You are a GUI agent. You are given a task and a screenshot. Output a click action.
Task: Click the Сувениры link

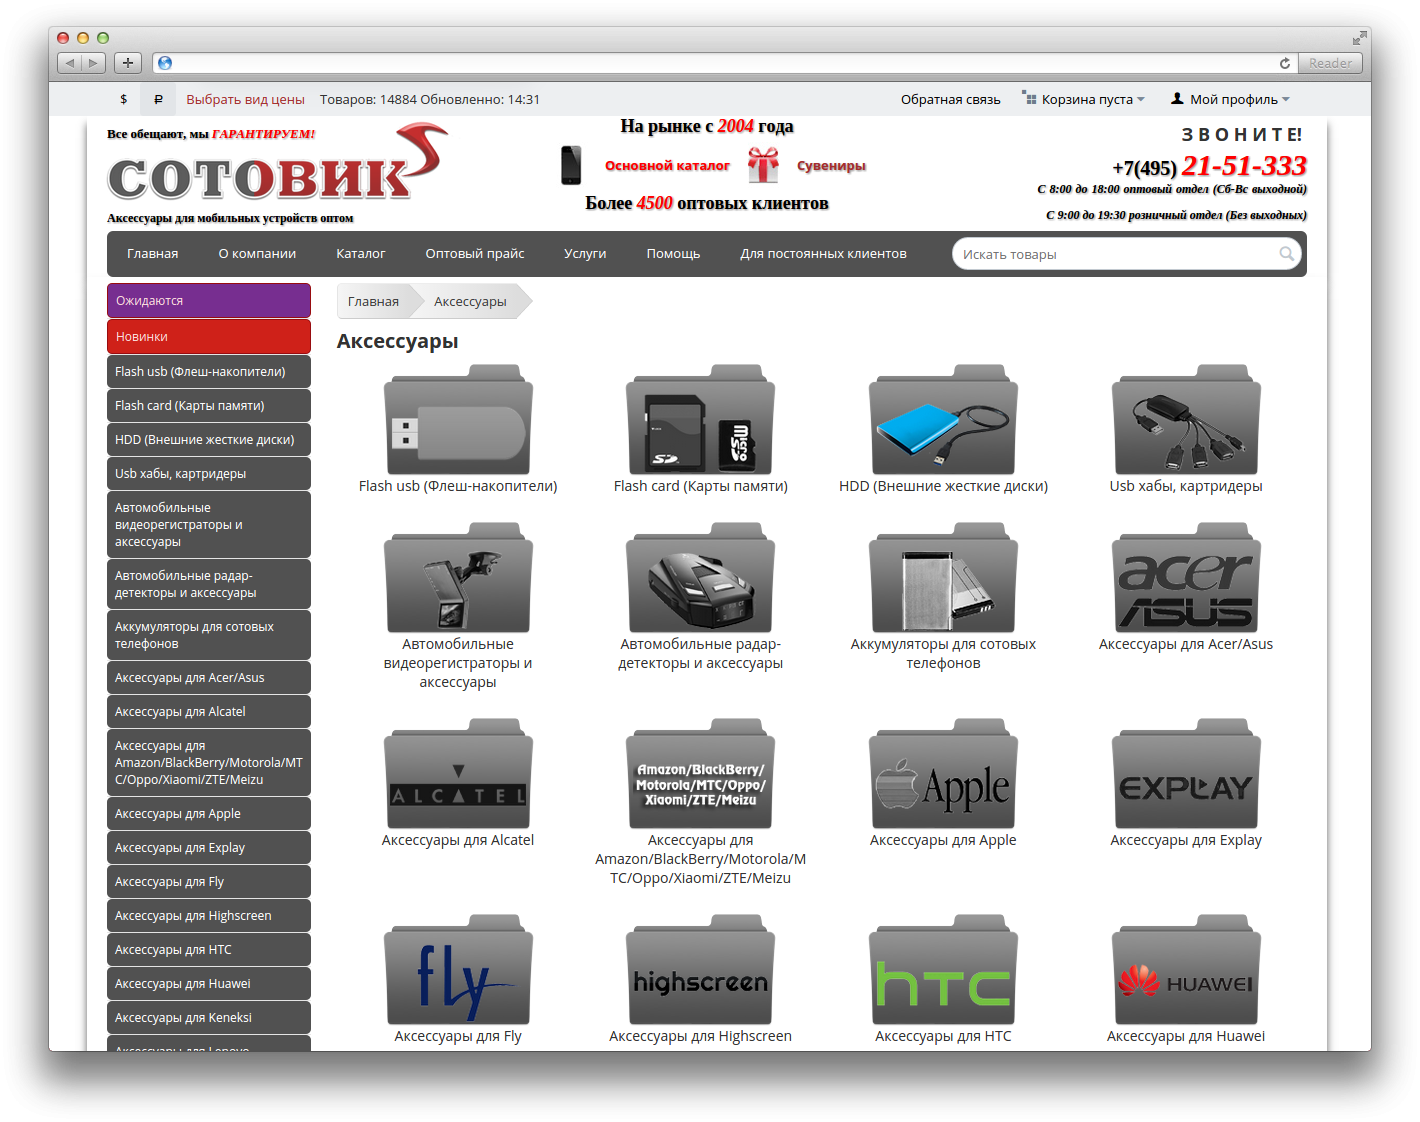tap(831, 166)
